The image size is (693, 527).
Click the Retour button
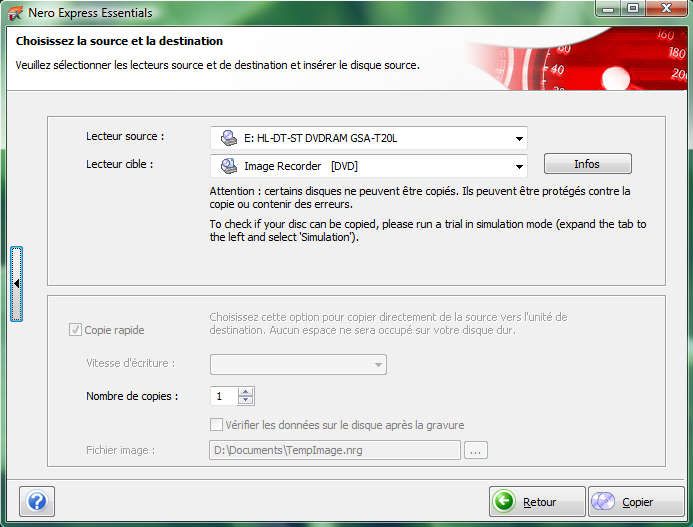[x=537, y=501]
